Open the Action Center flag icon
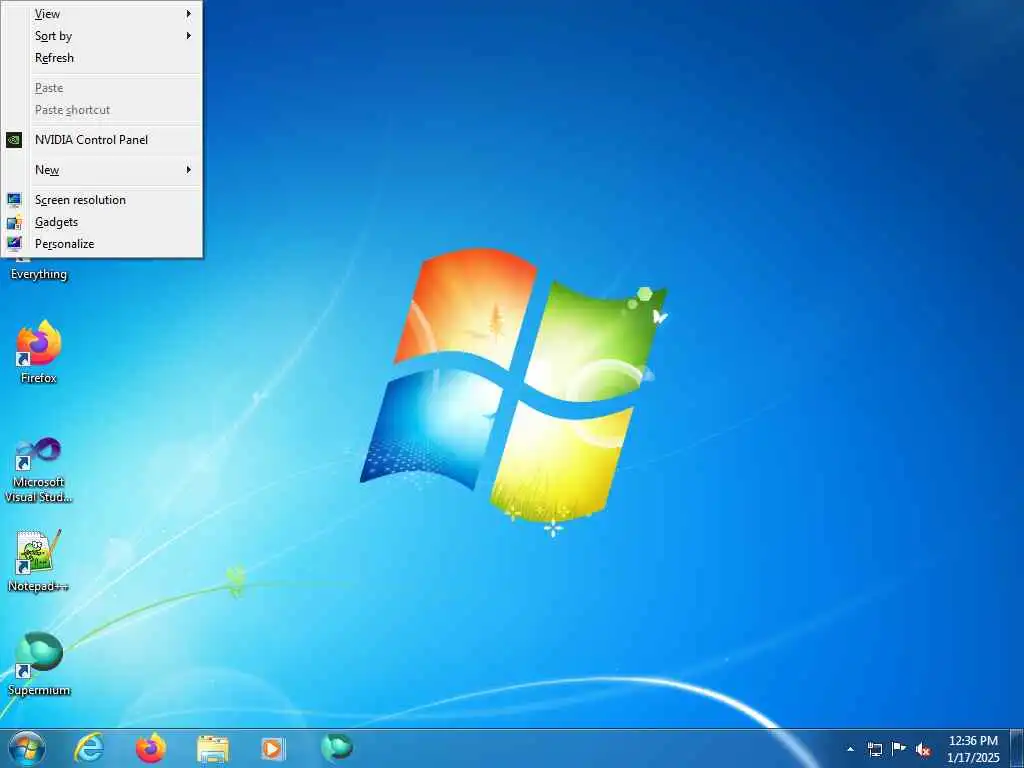Viewport: 1024px width, 768px height. click(x=899, y=749)
